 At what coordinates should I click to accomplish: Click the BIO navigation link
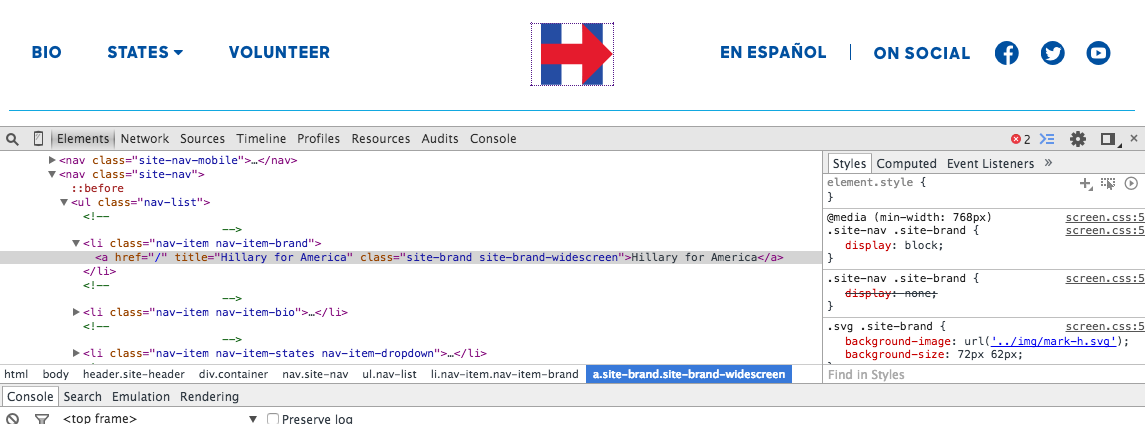pos(47,53)
